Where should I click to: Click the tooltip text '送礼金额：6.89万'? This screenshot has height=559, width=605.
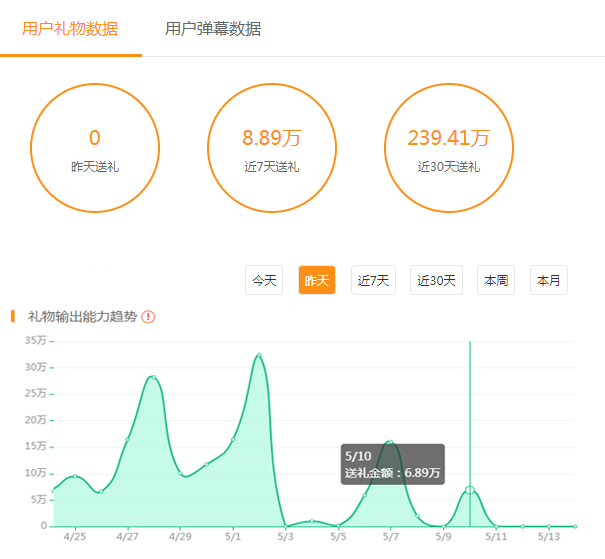[x=392, y=473]
